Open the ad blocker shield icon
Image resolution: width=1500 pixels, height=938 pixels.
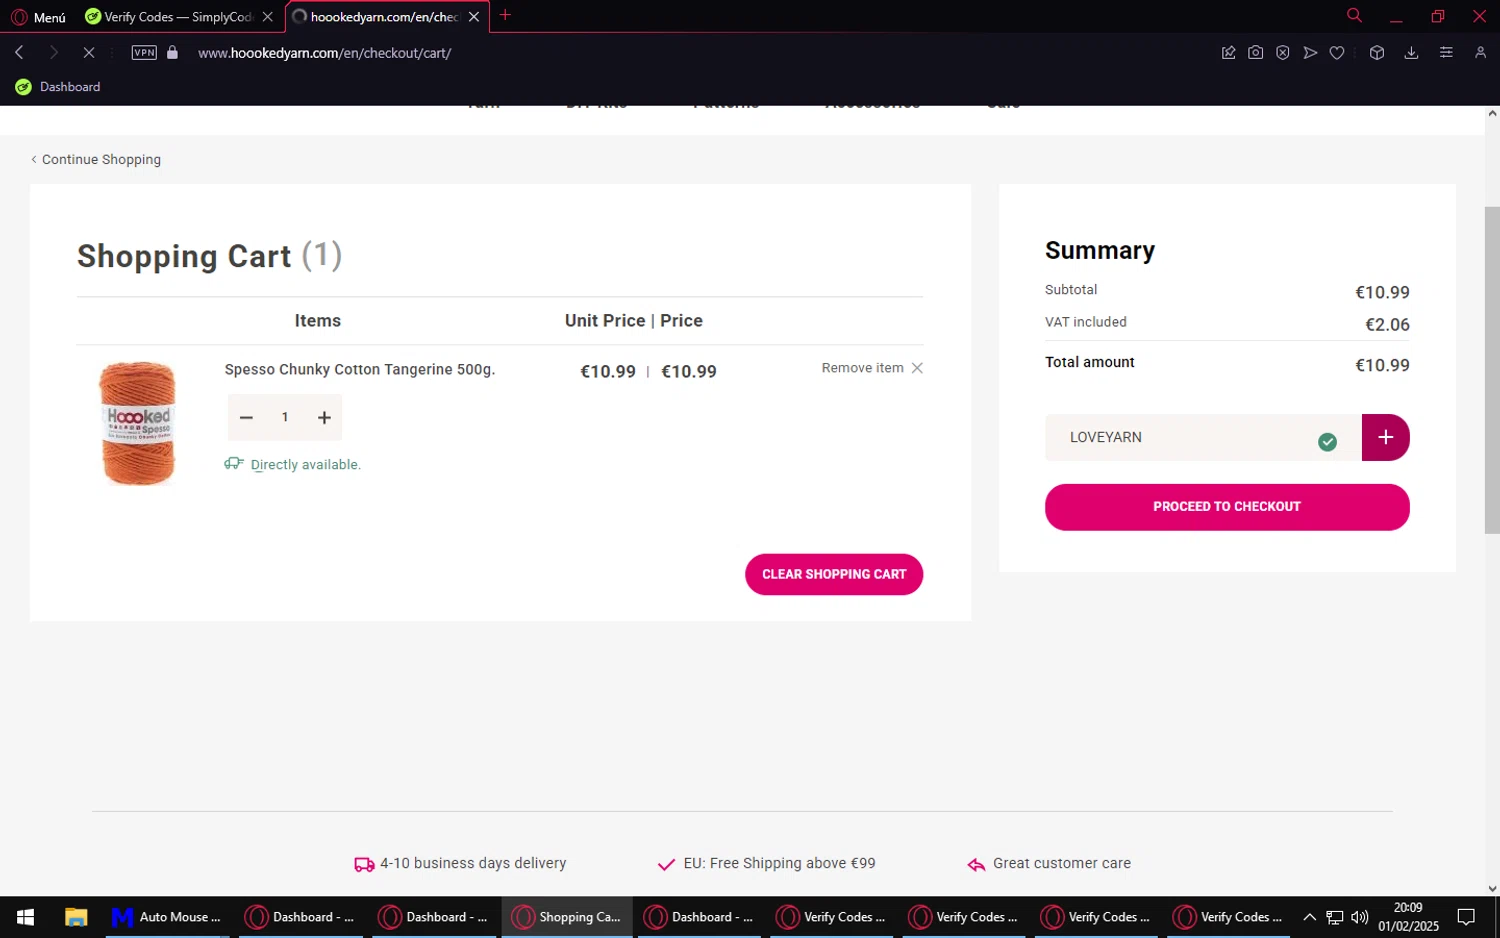1282,52
